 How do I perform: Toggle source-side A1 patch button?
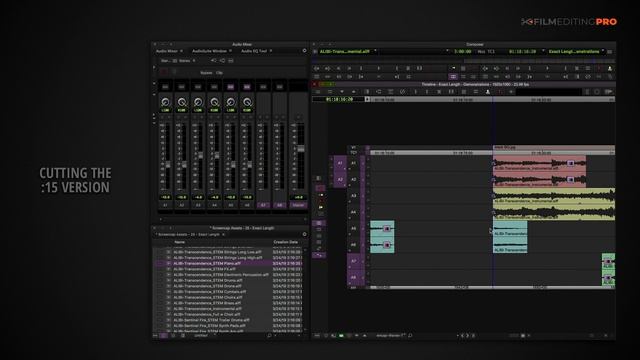(x=340, y=163)
